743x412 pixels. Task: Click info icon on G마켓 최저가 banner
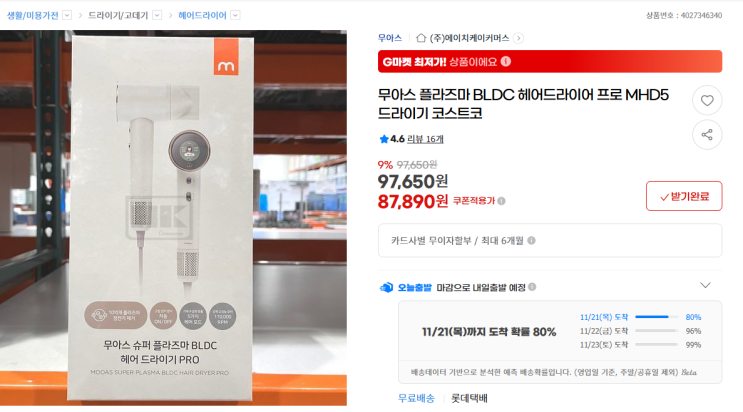506,62
